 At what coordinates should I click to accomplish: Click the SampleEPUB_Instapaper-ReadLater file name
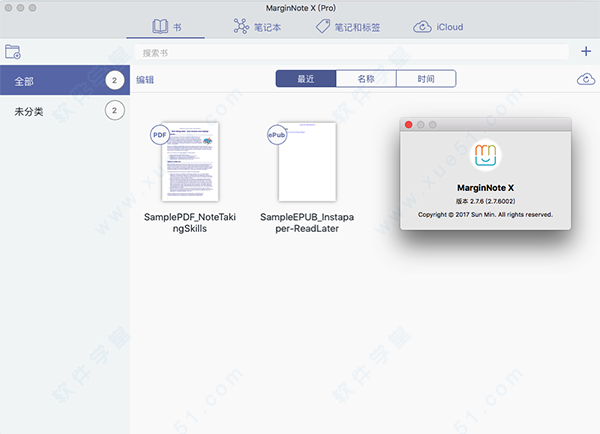coord(307,223)
